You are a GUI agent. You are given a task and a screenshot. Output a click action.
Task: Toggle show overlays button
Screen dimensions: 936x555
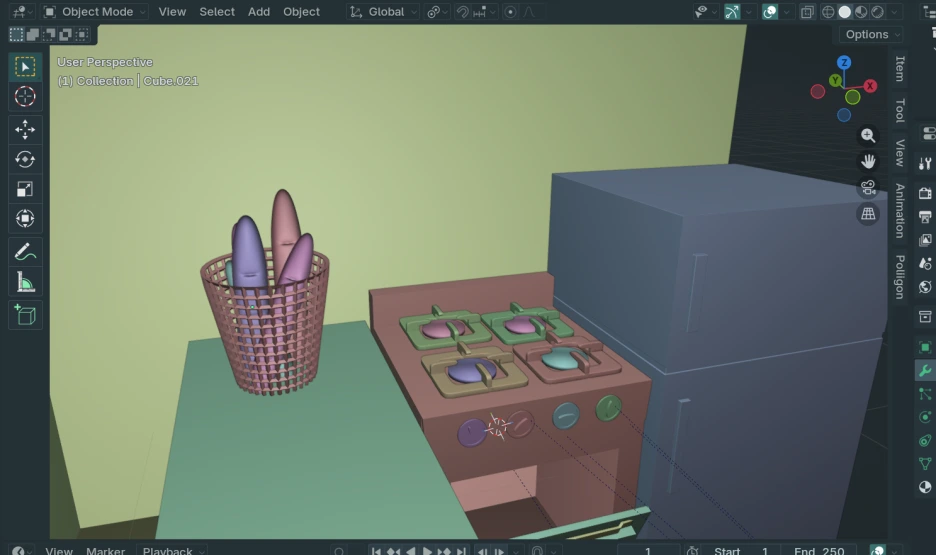[770, 12]
